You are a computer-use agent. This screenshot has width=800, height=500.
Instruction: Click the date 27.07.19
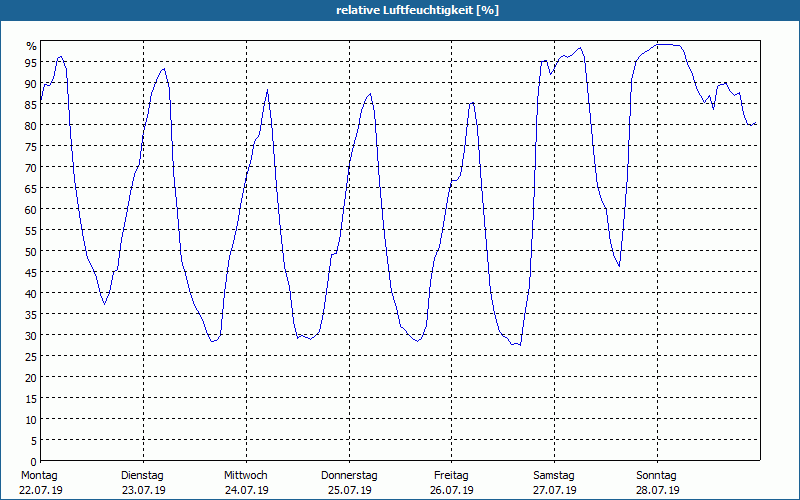[555, 490]
